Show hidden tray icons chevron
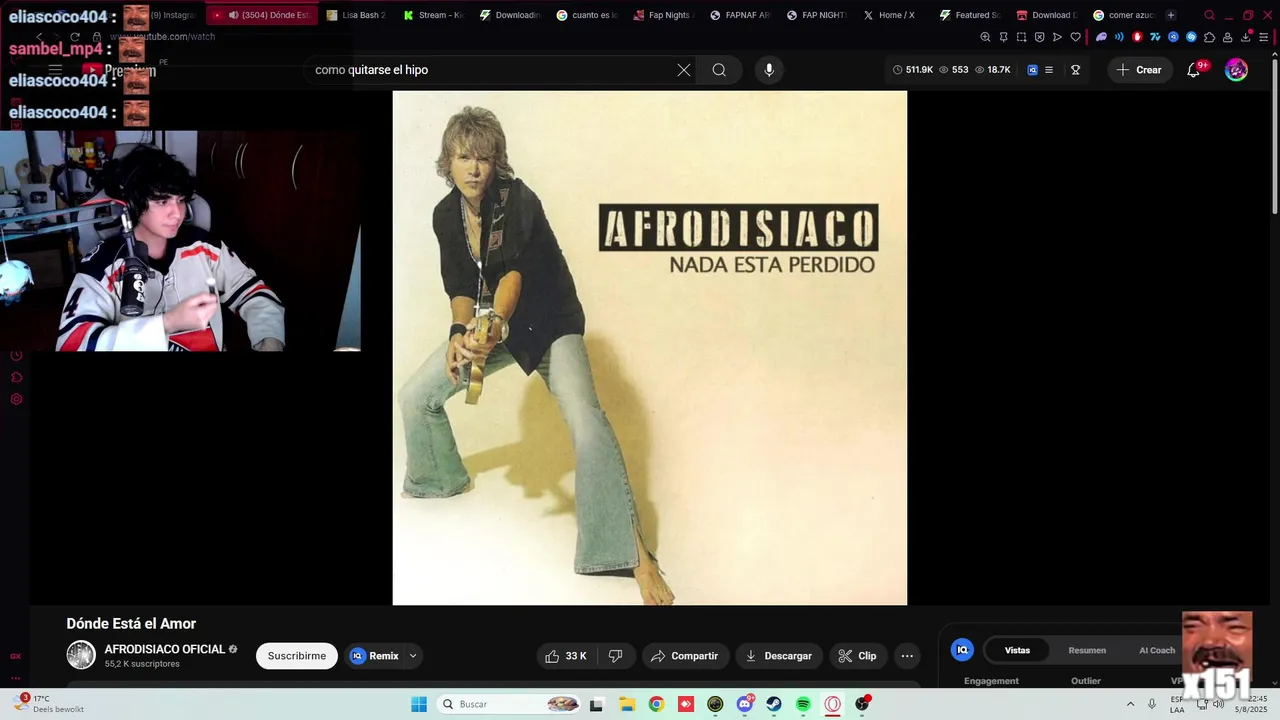The image size is (1280, 720). pyautogui.click(x=1130, y=704)
